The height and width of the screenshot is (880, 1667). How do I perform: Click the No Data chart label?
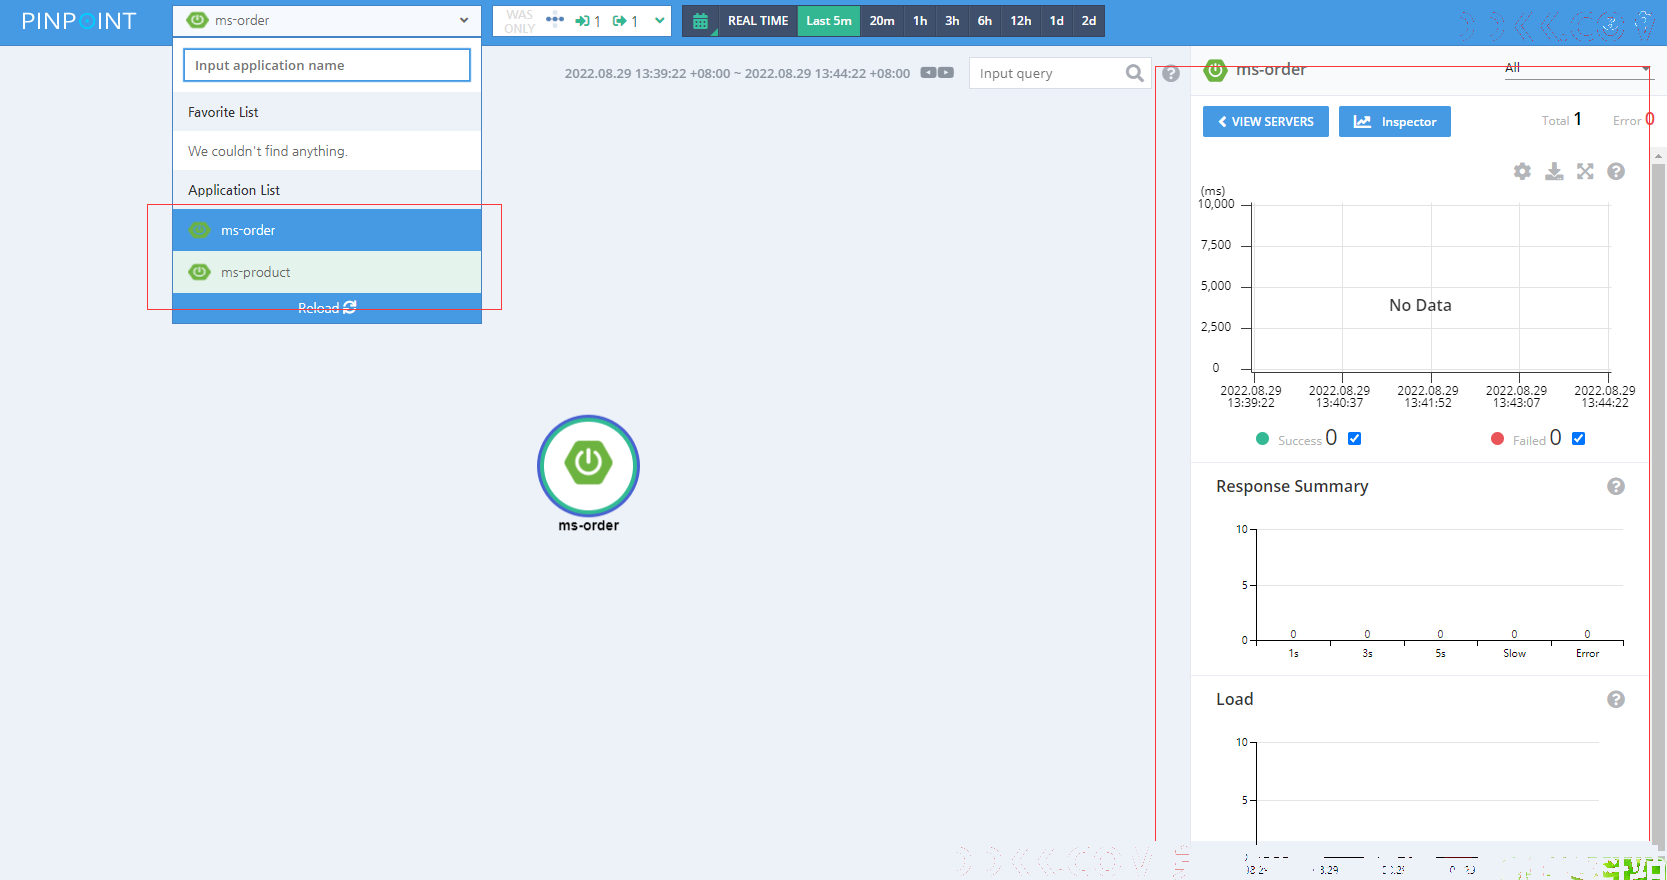point(1420,305)
